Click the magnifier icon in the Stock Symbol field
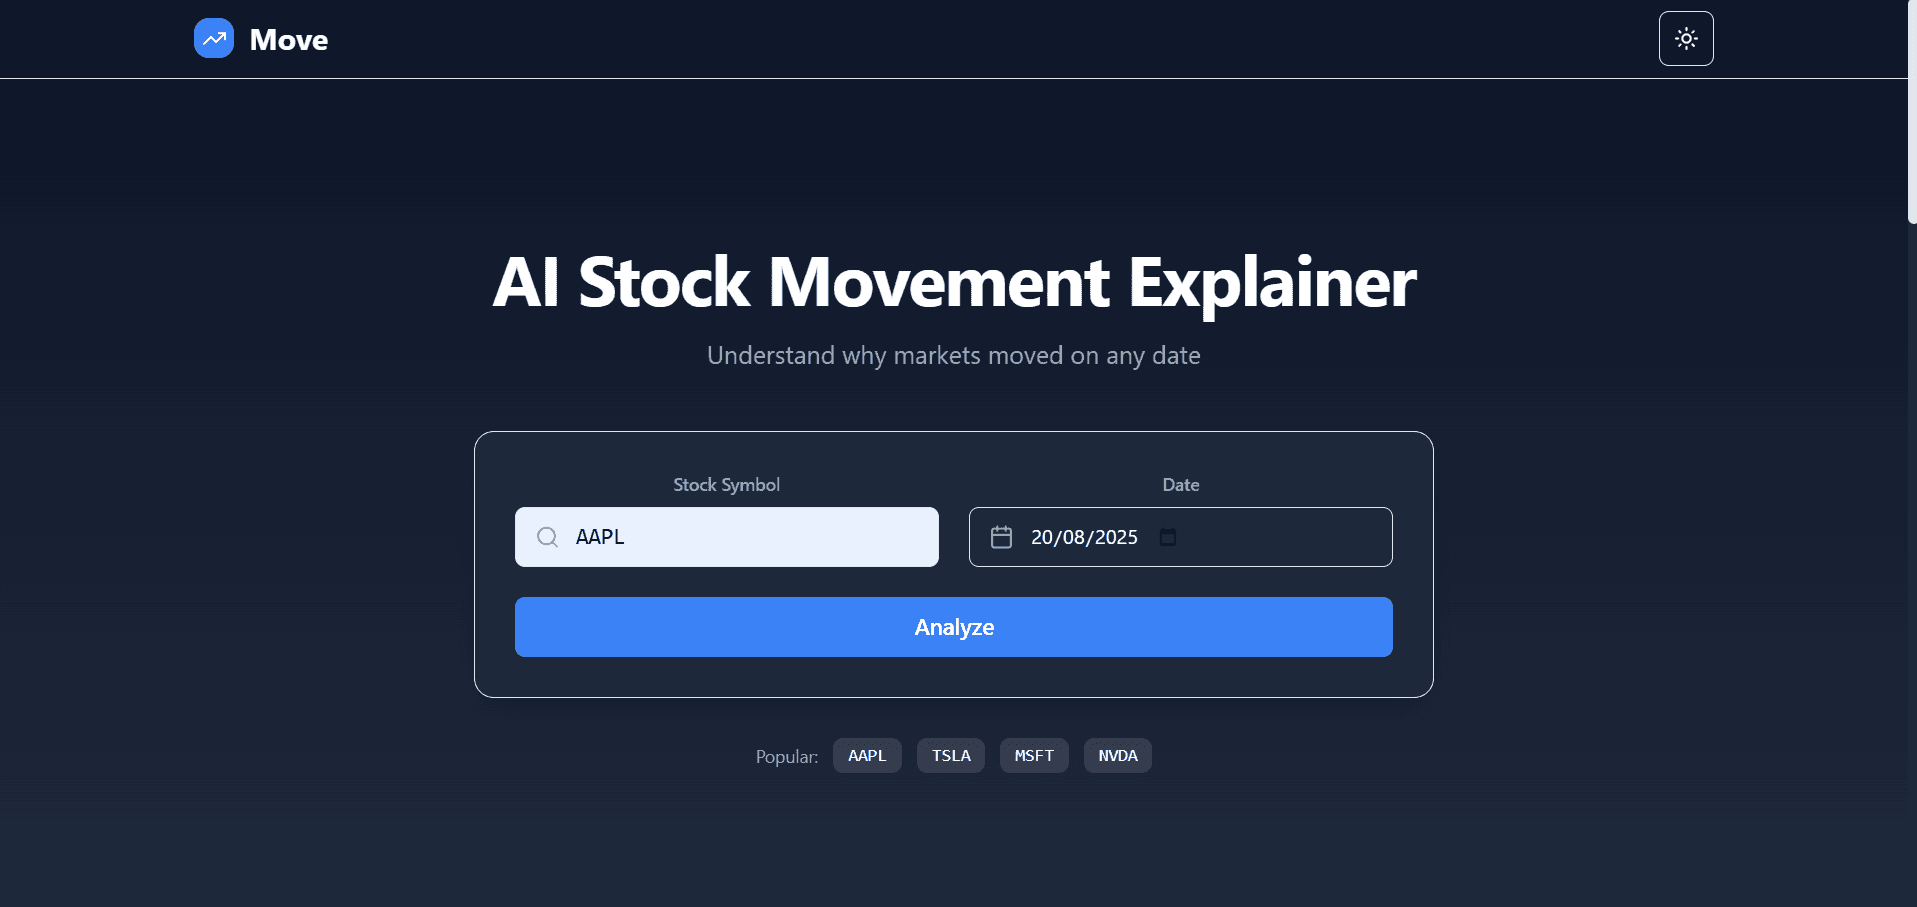 point(547,537)
